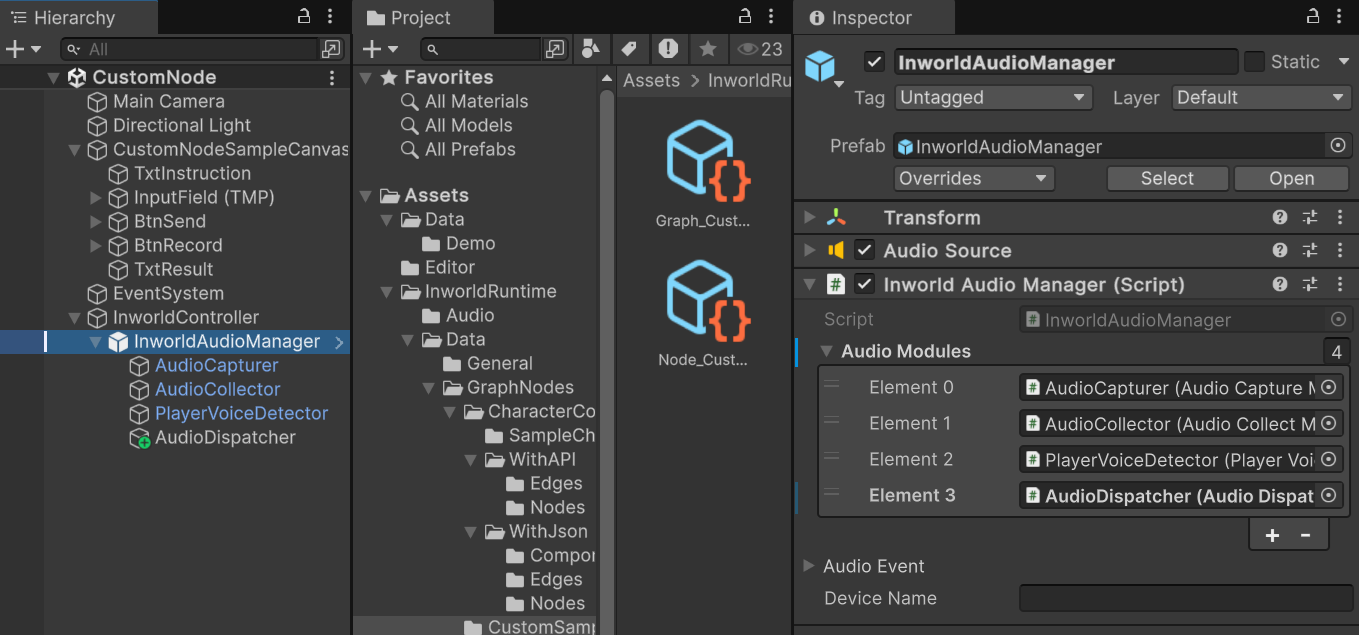Open the object picker for Element 0
The image size is (1359, 635).
1329,387
